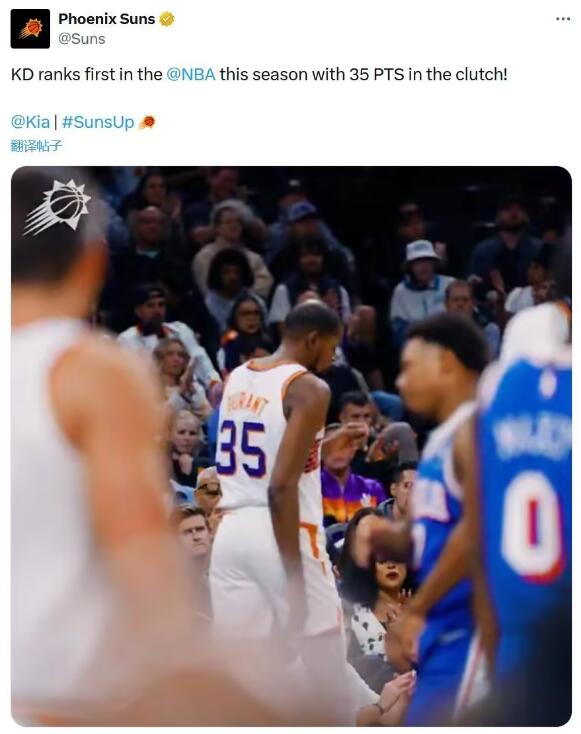Open the Phoenix Suns display name
This screenshot has width=581, height=734.
click(106, 19)
